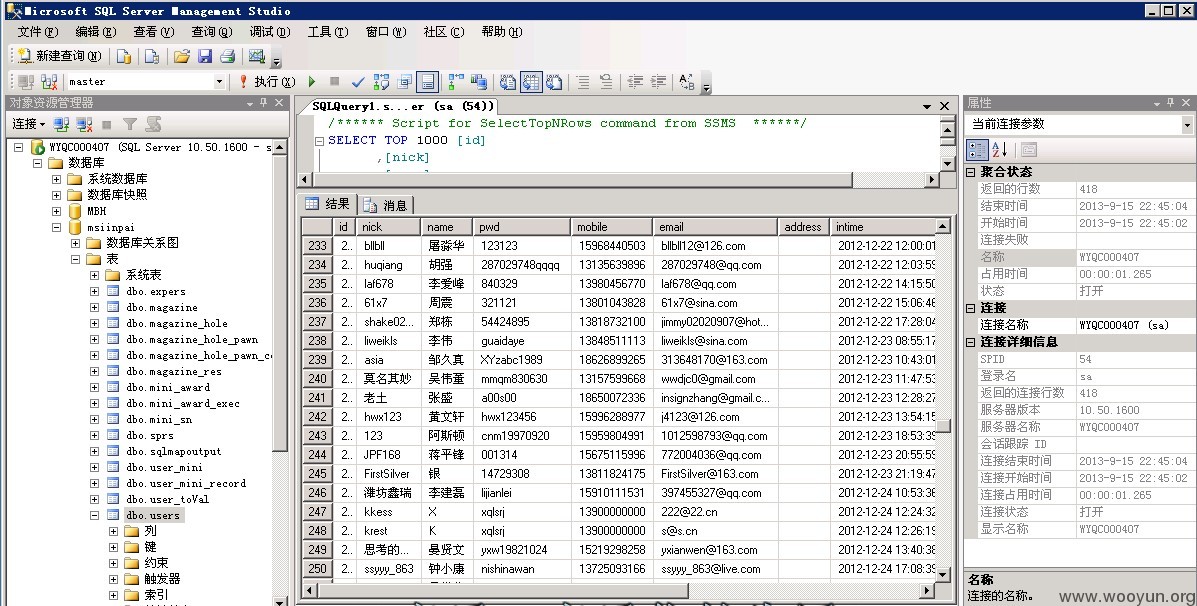The height and width of the screenshot is (606, 1197).
Task: Start debugging with the green play arrow
Action: pos(311,82)
